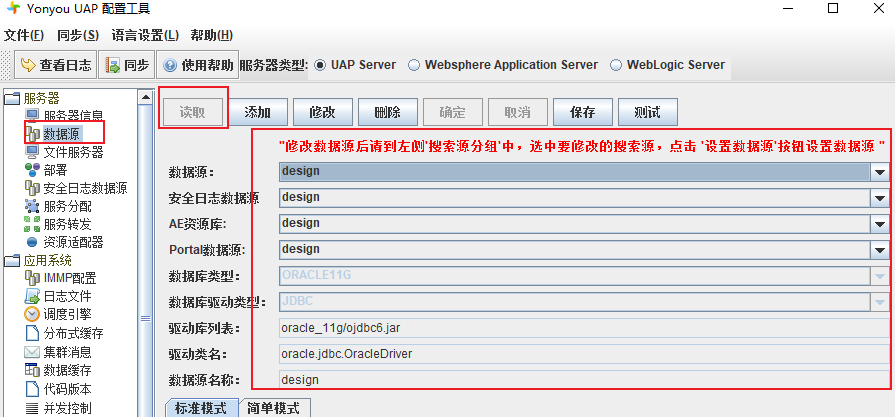
Task: Select the UAP Server radio button
Action: tap(320, 65)
